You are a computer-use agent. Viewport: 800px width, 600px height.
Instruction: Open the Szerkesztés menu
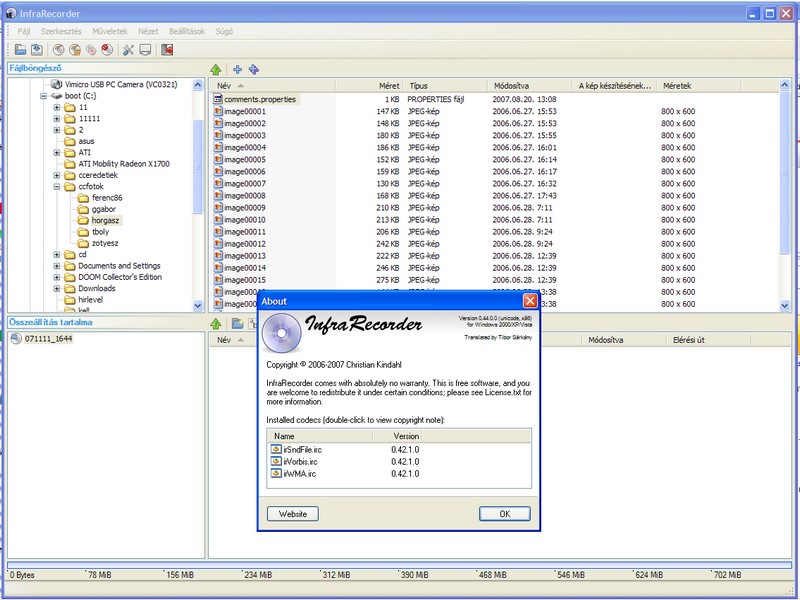pos(61,31)
